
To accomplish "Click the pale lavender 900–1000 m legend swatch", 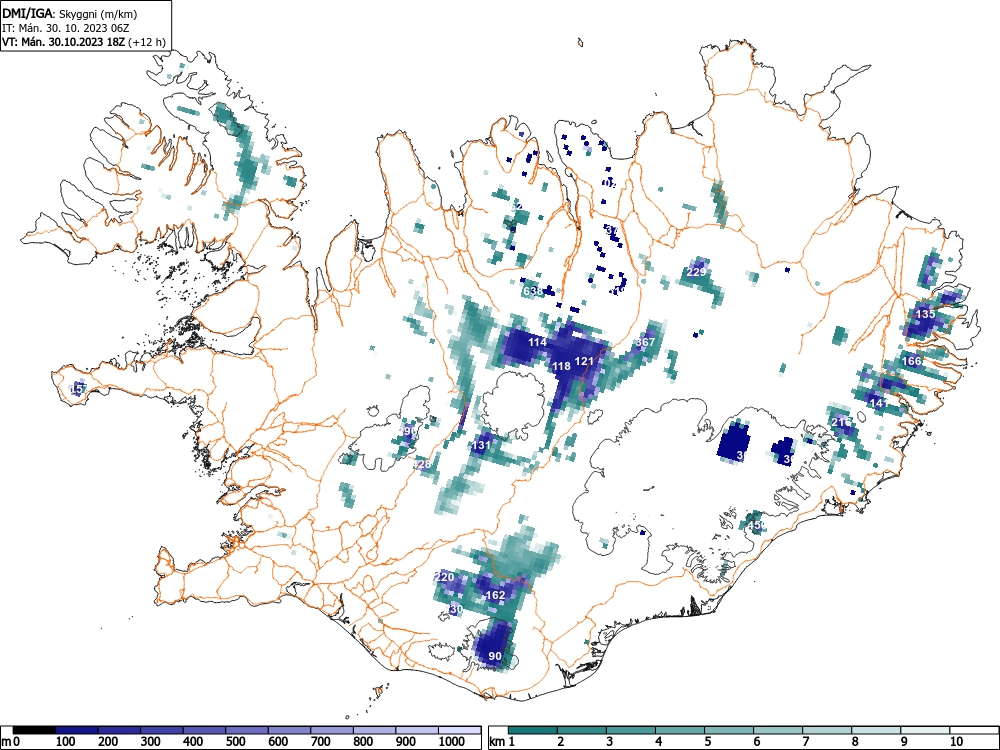I will click(x=418, y=730).
